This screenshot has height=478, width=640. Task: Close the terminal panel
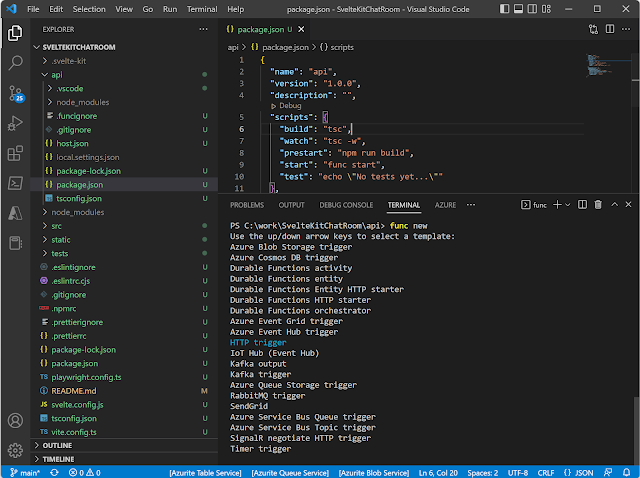click(x=628, y=205)
